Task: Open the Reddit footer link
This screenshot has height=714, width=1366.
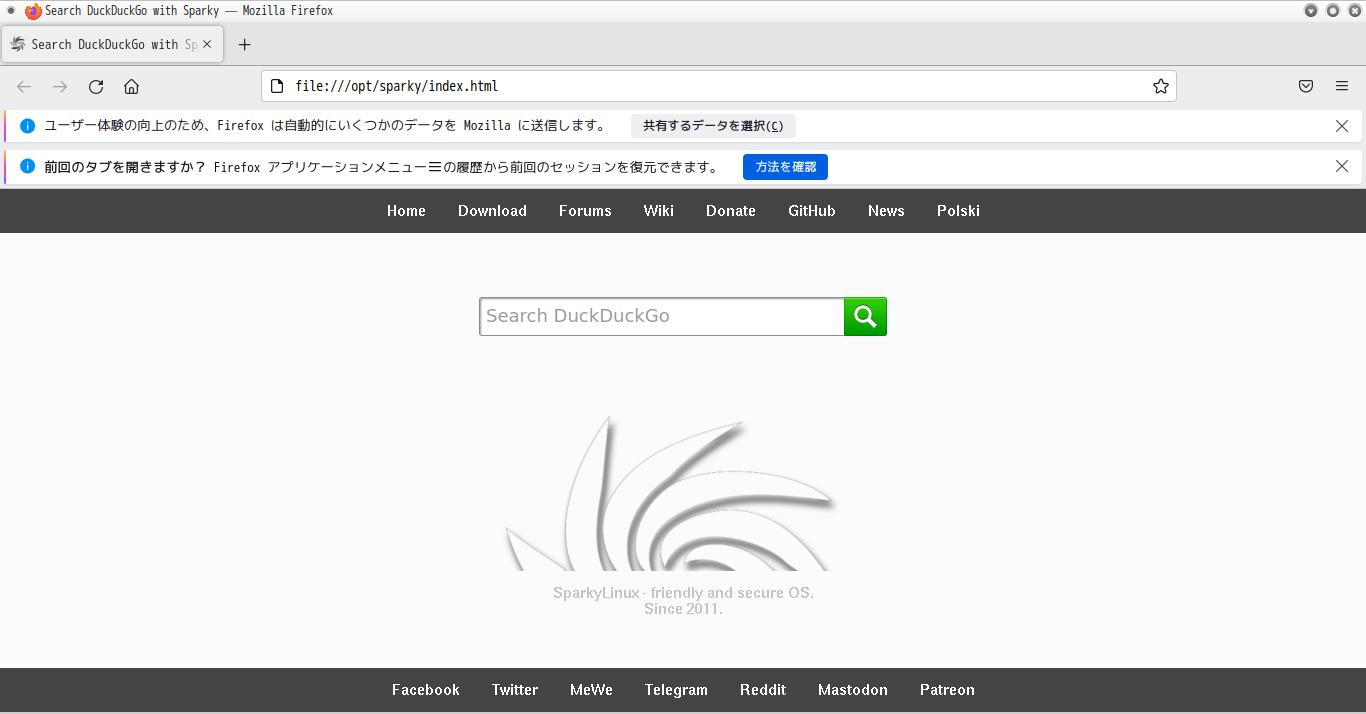Action: coord(763,690)
